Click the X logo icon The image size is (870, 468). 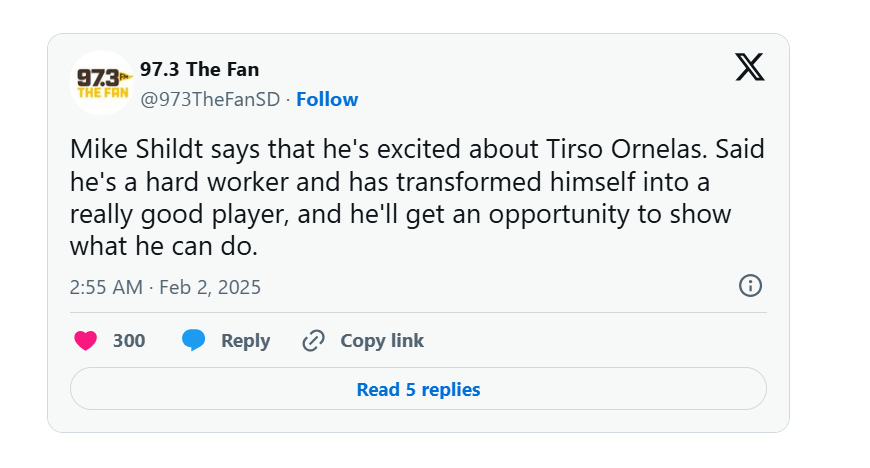tap(750, 67)
